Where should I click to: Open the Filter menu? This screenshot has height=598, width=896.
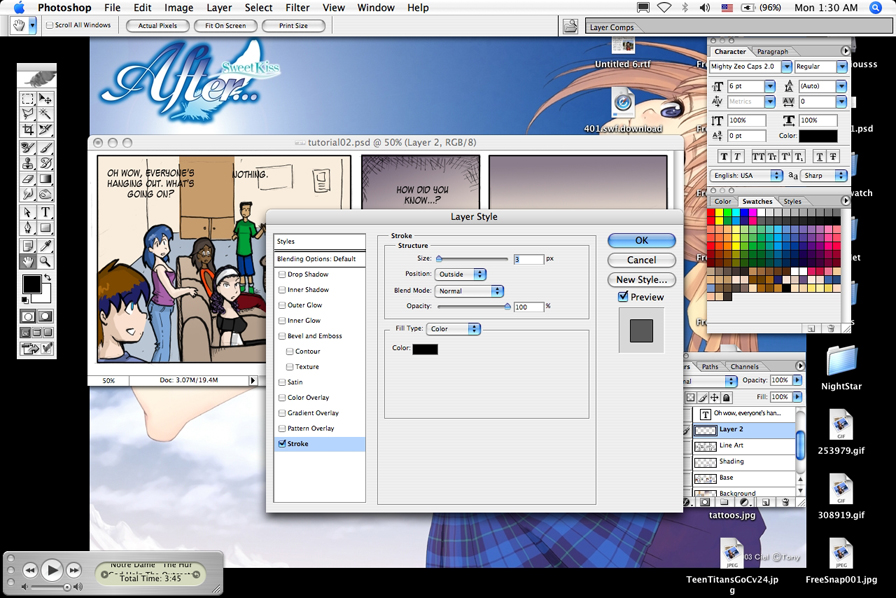point(297,7)
